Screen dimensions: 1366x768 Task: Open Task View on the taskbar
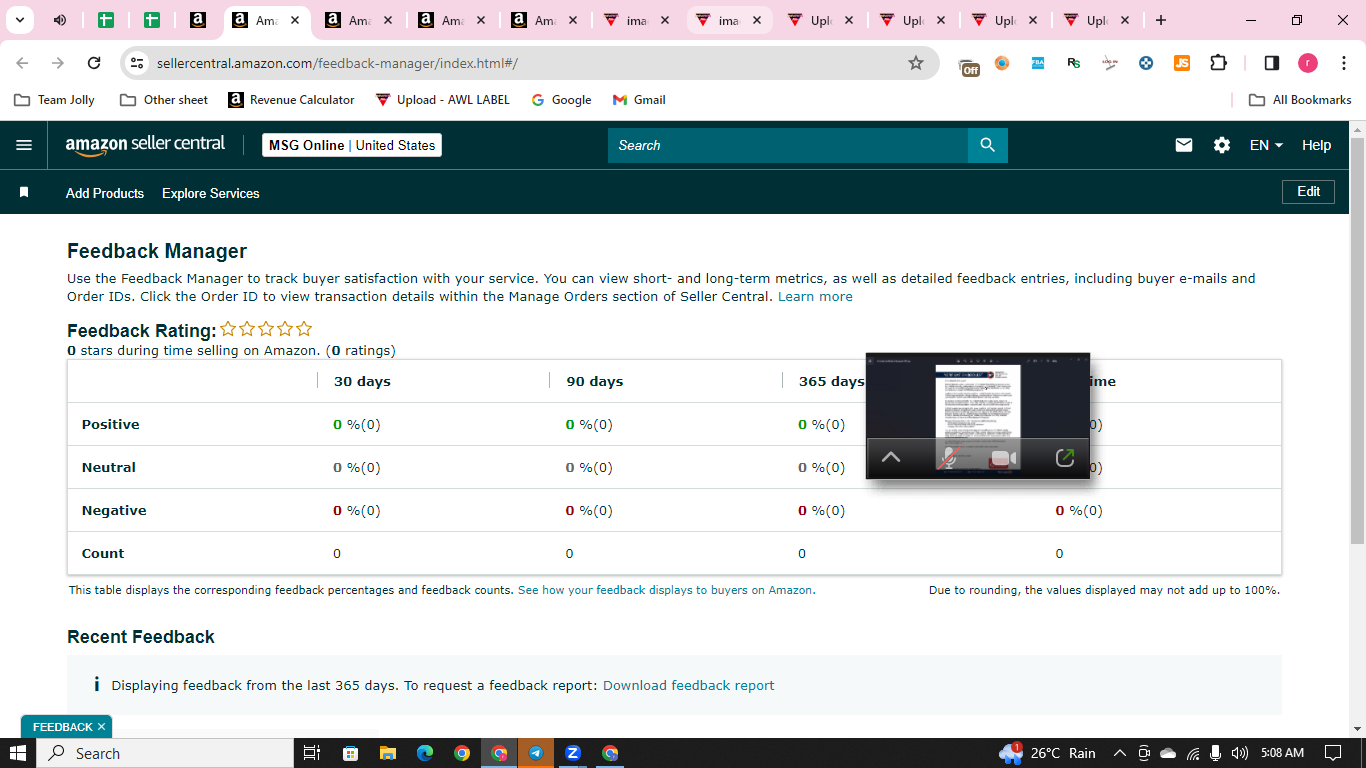(x=311, y=753)
